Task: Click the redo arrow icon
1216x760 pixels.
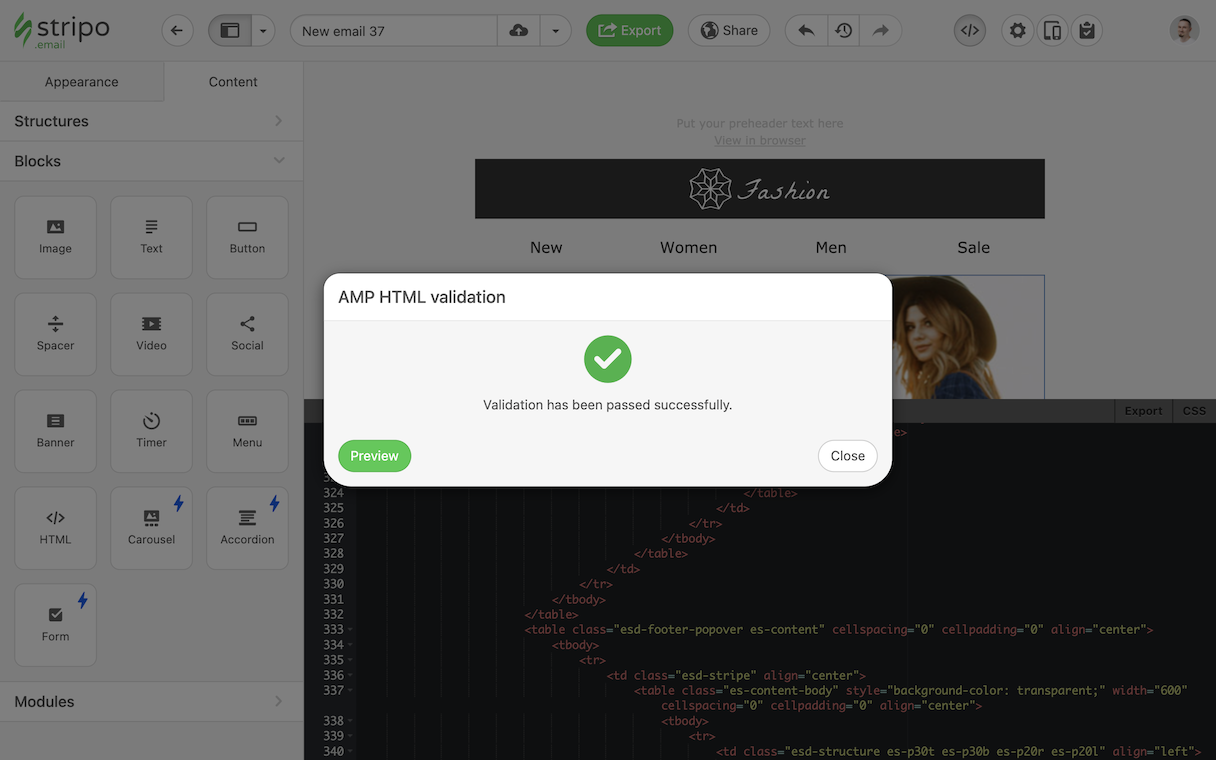Action: [880, 31]
